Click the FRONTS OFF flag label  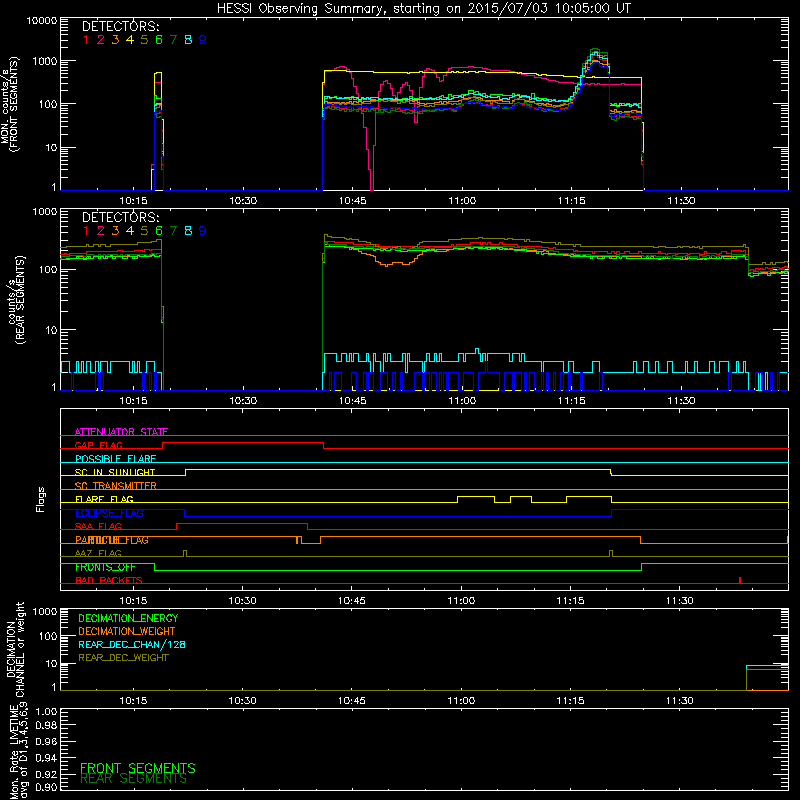[x=105, y=567]
